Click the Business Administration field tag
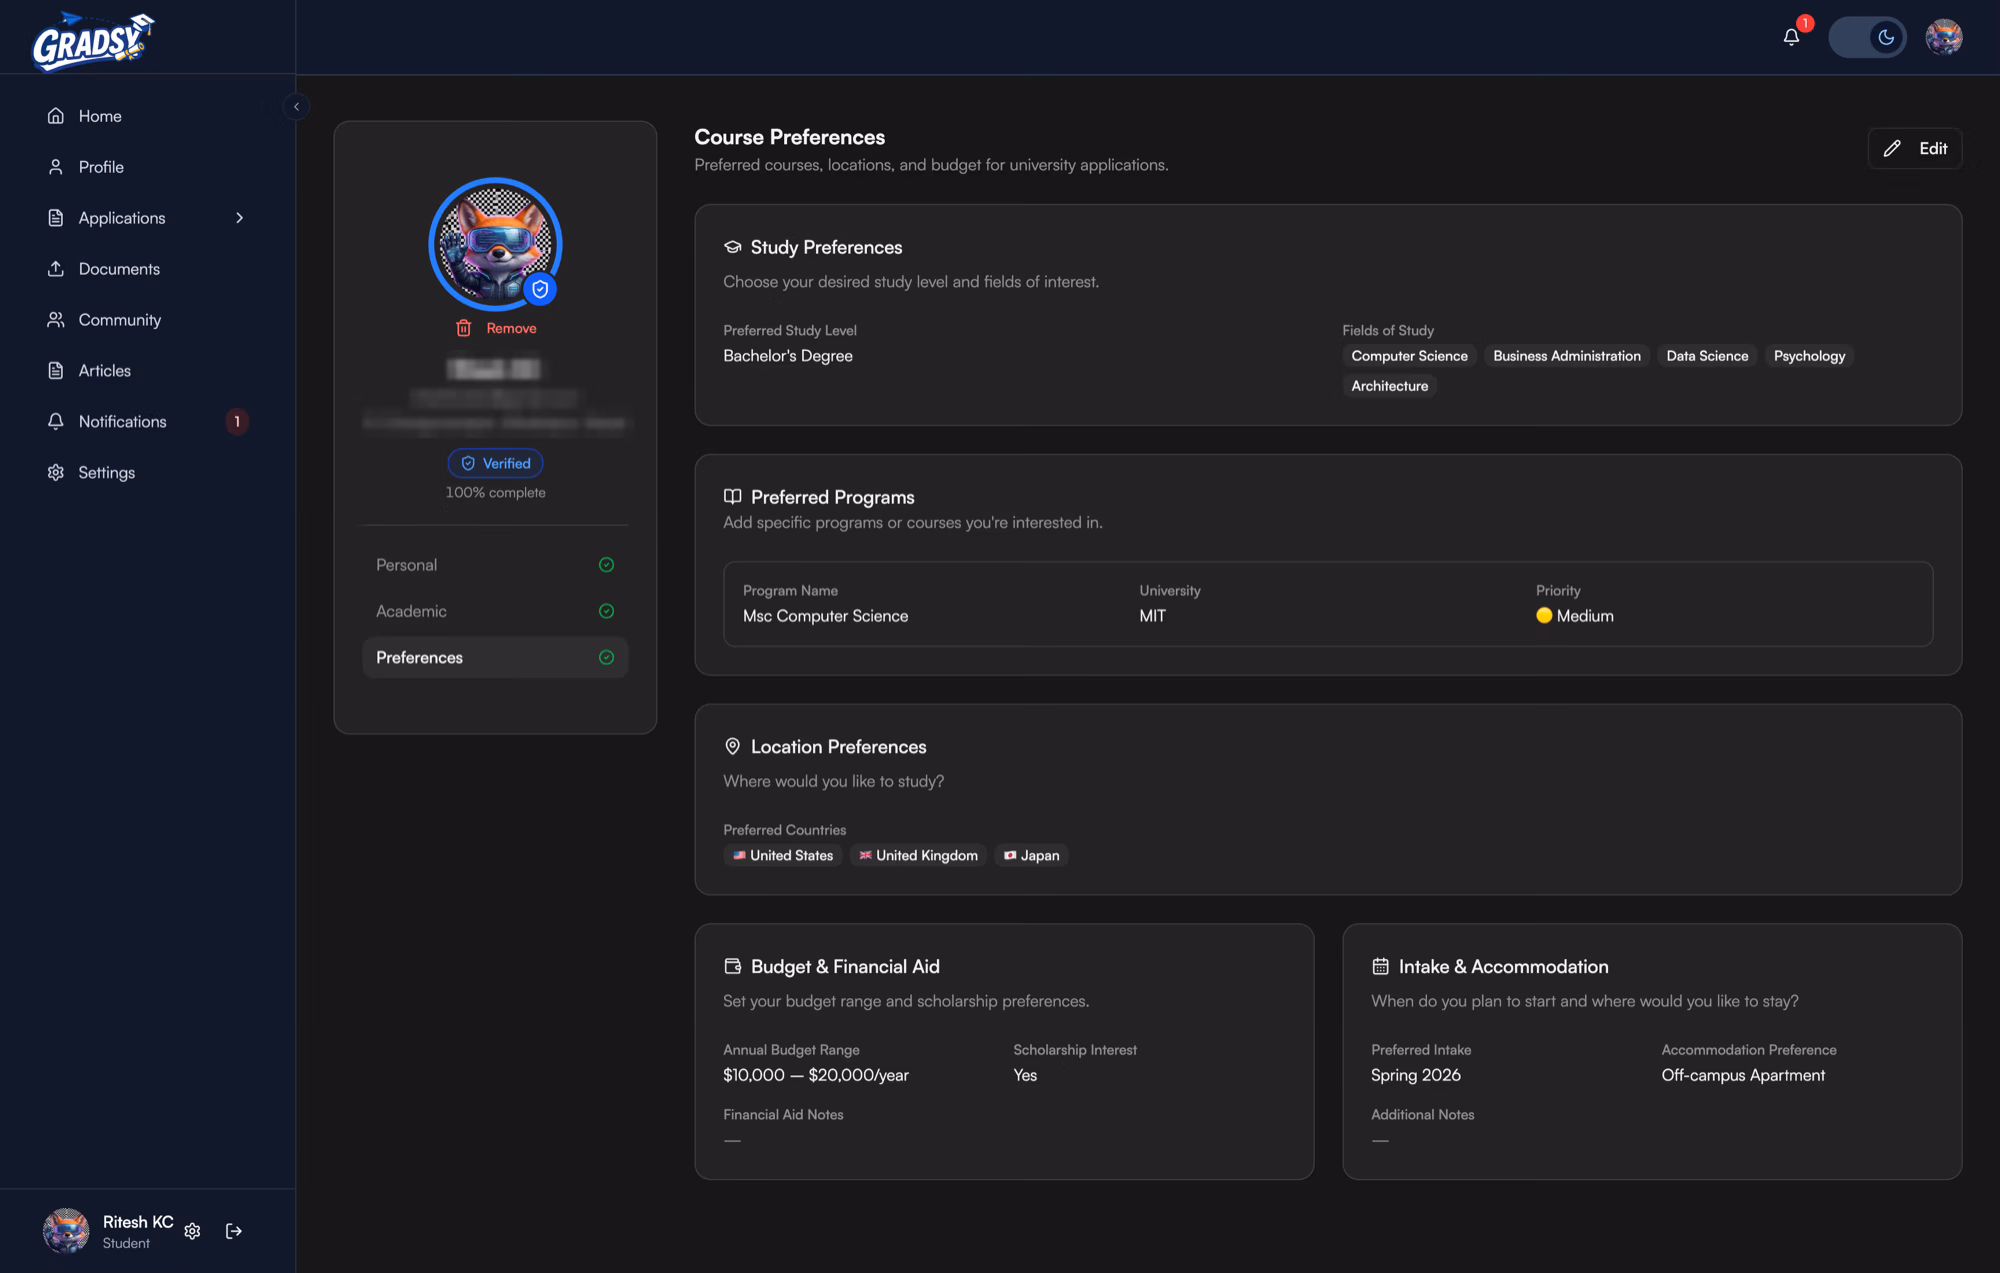Viewport: 2000px width, 1273px height. (1566, 356)
